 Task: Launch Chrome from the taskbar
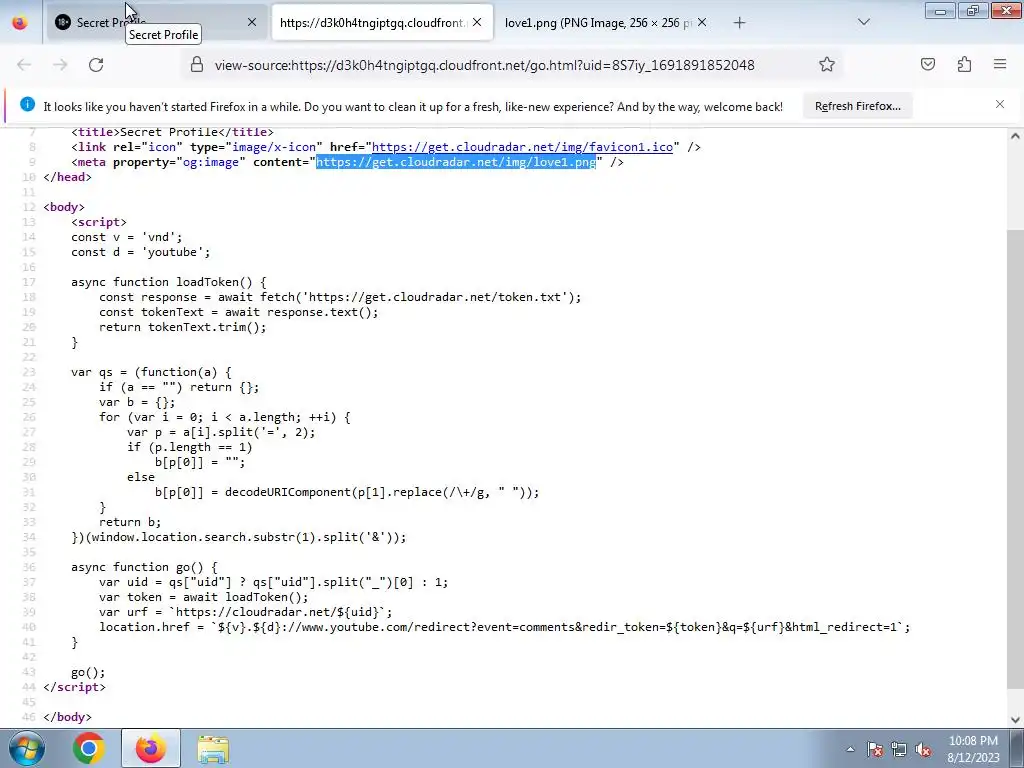coord(89,748)
